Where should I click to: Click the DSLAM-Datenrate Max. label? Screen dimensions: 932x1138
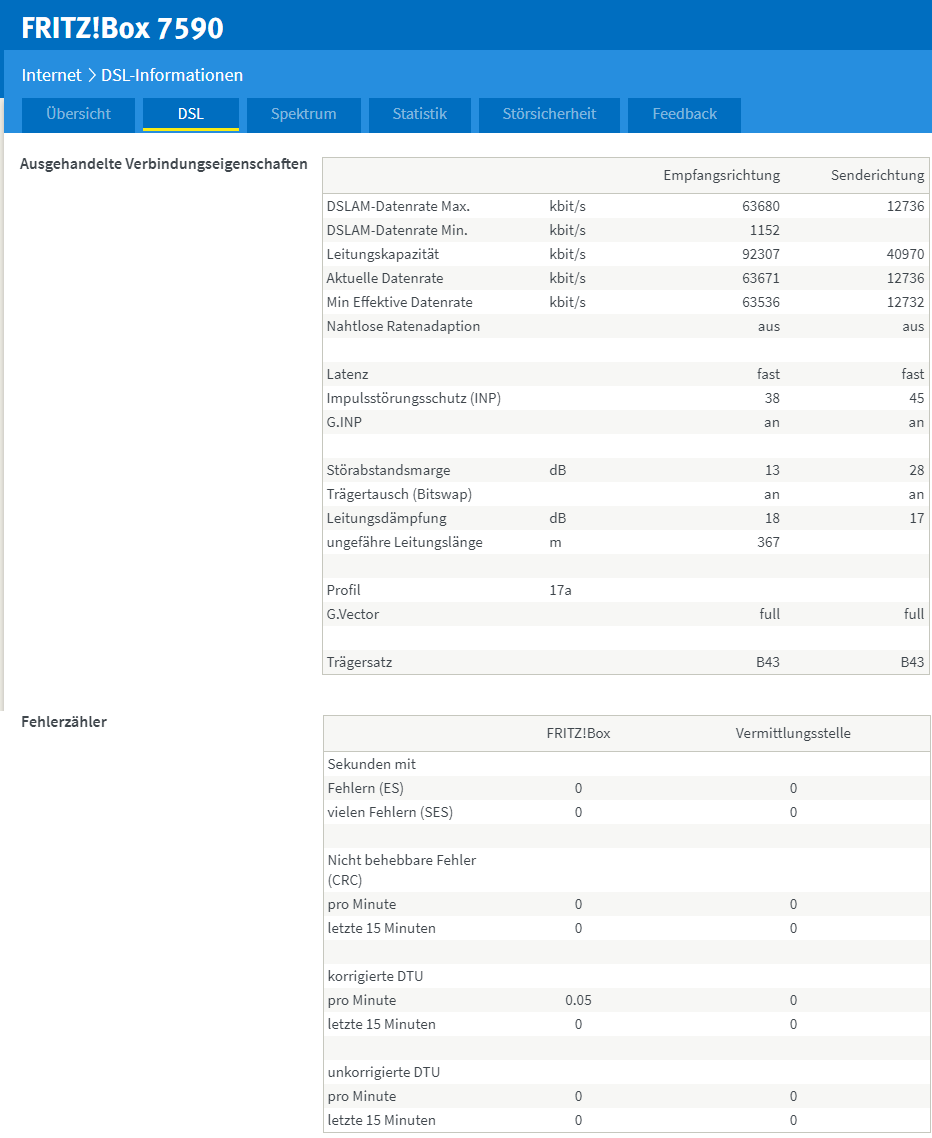tap(398, 206)
